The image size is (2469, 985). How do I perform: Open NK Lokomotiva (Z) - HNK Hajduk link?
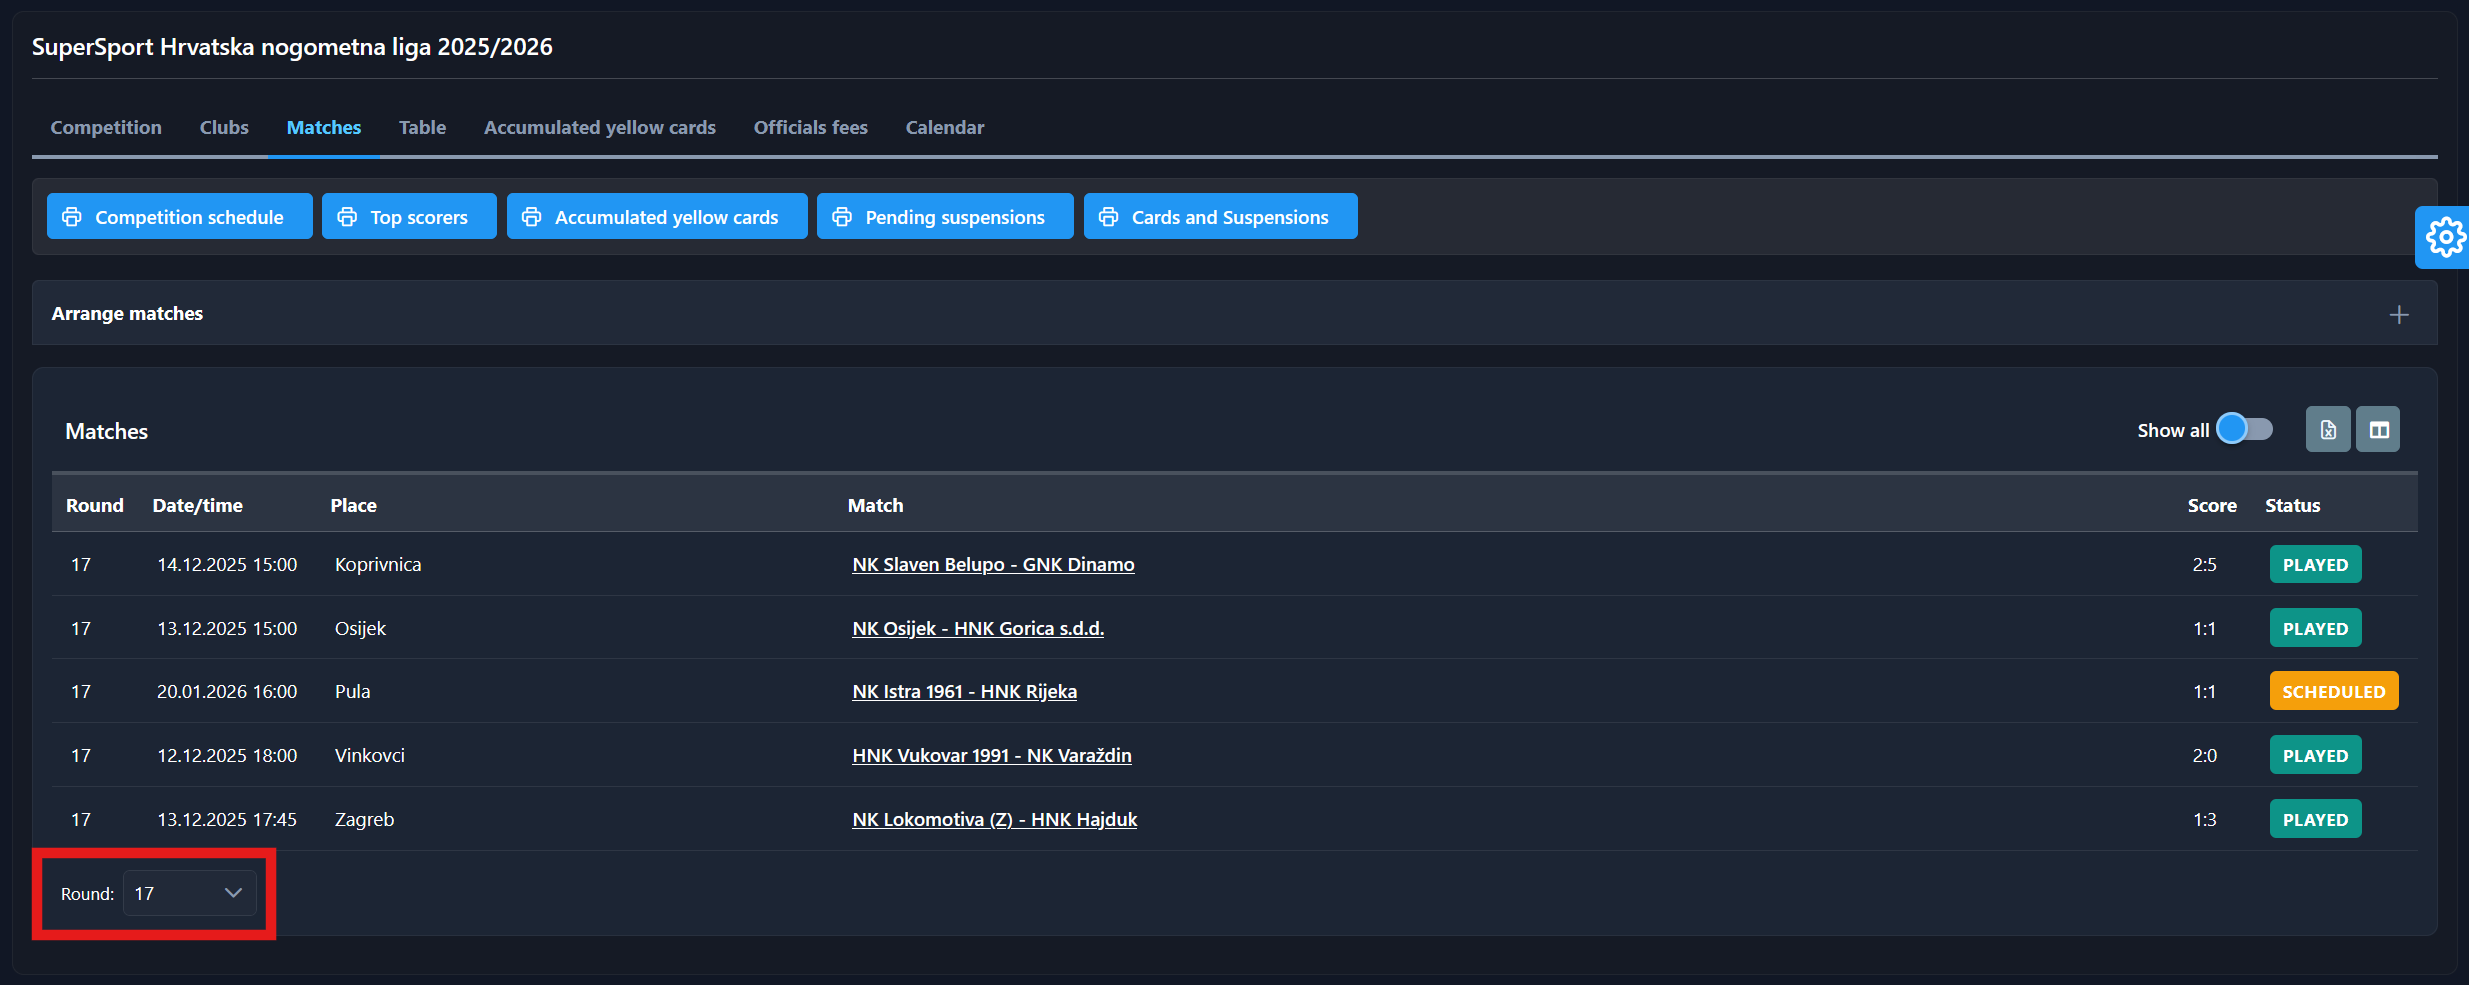tap(994, 820)
